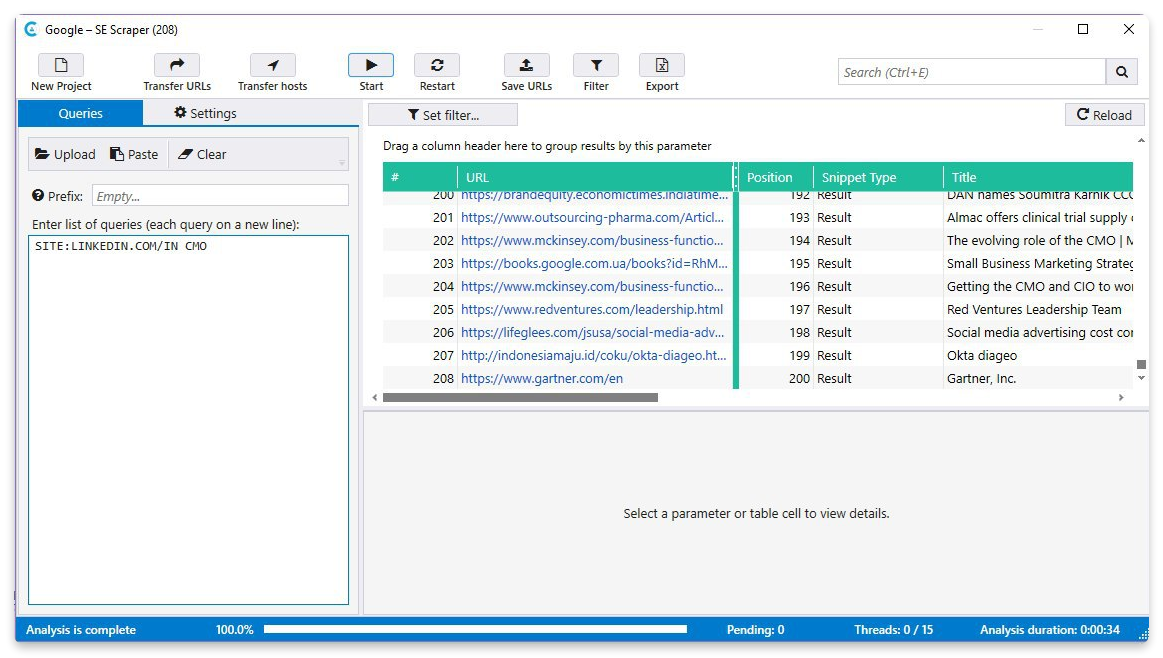Click the 'Pending: 0' status entry
The height and width of the screenshot is (658, 1163).
click(755, 630)
